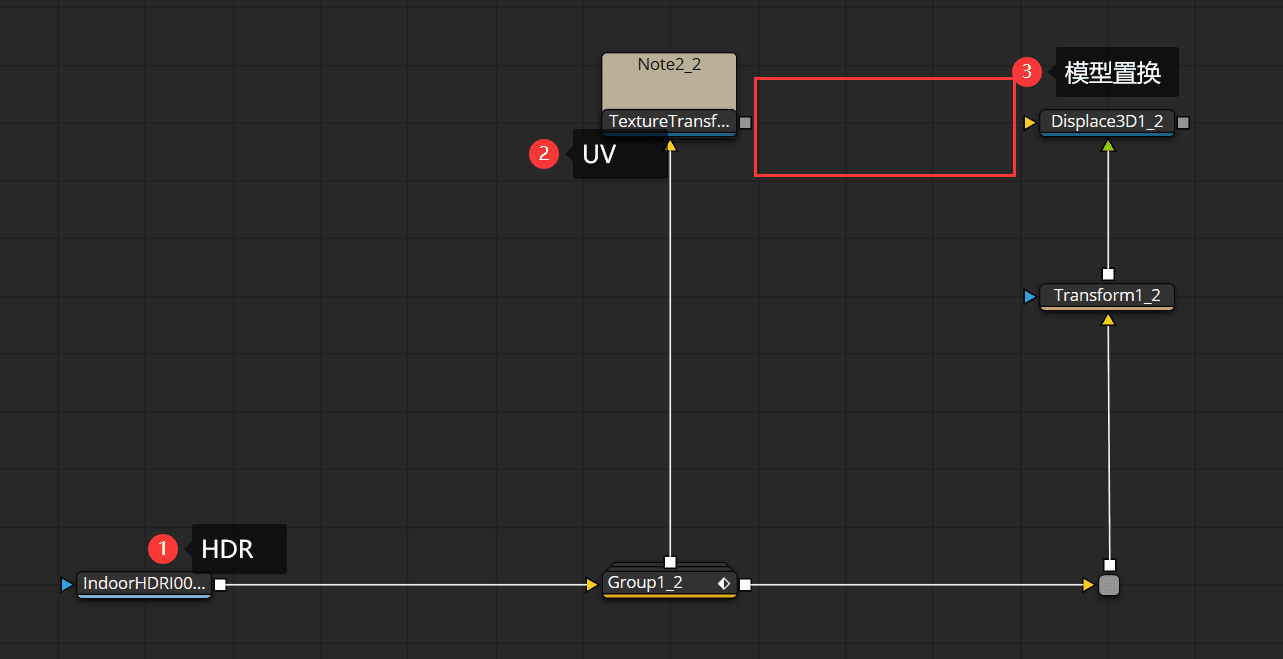The width and height of the screenshot is (1283, 659).
Task: Click the yellow input arrow on Group1_2
Action: click(592, 585)
